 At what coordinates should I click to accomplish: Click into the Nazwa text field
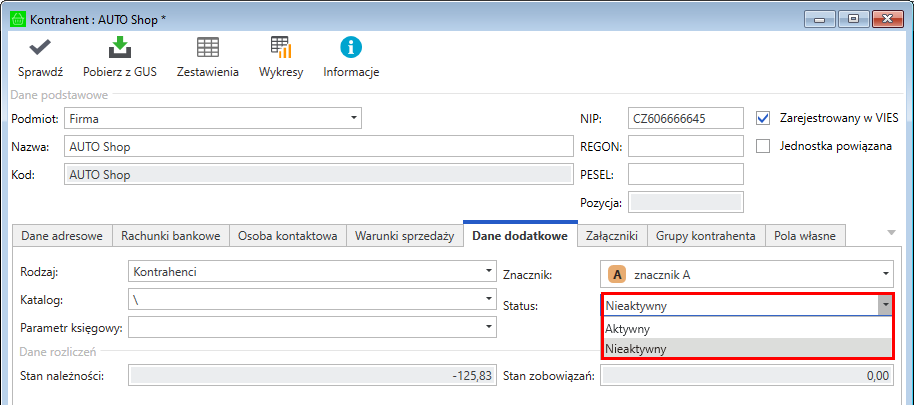tap(316, 146)
